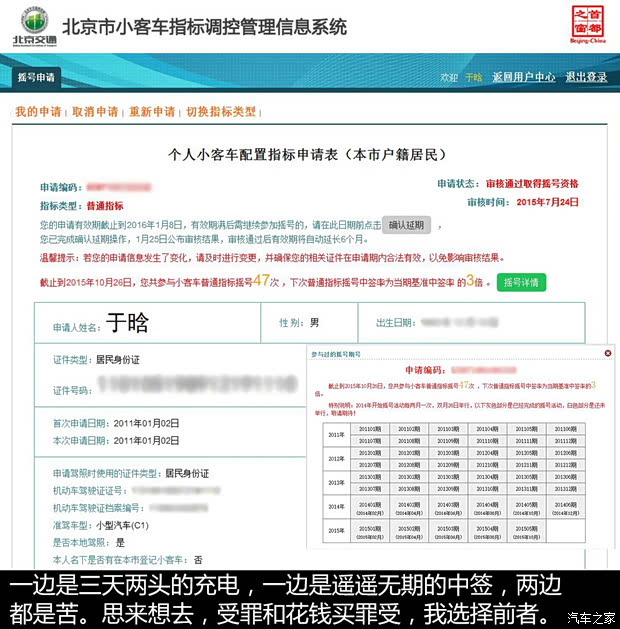The height and width of the screenshot is (629, 620).
Task: Click the 否 value for 本市登记小客车
Action: coord(198,560)
